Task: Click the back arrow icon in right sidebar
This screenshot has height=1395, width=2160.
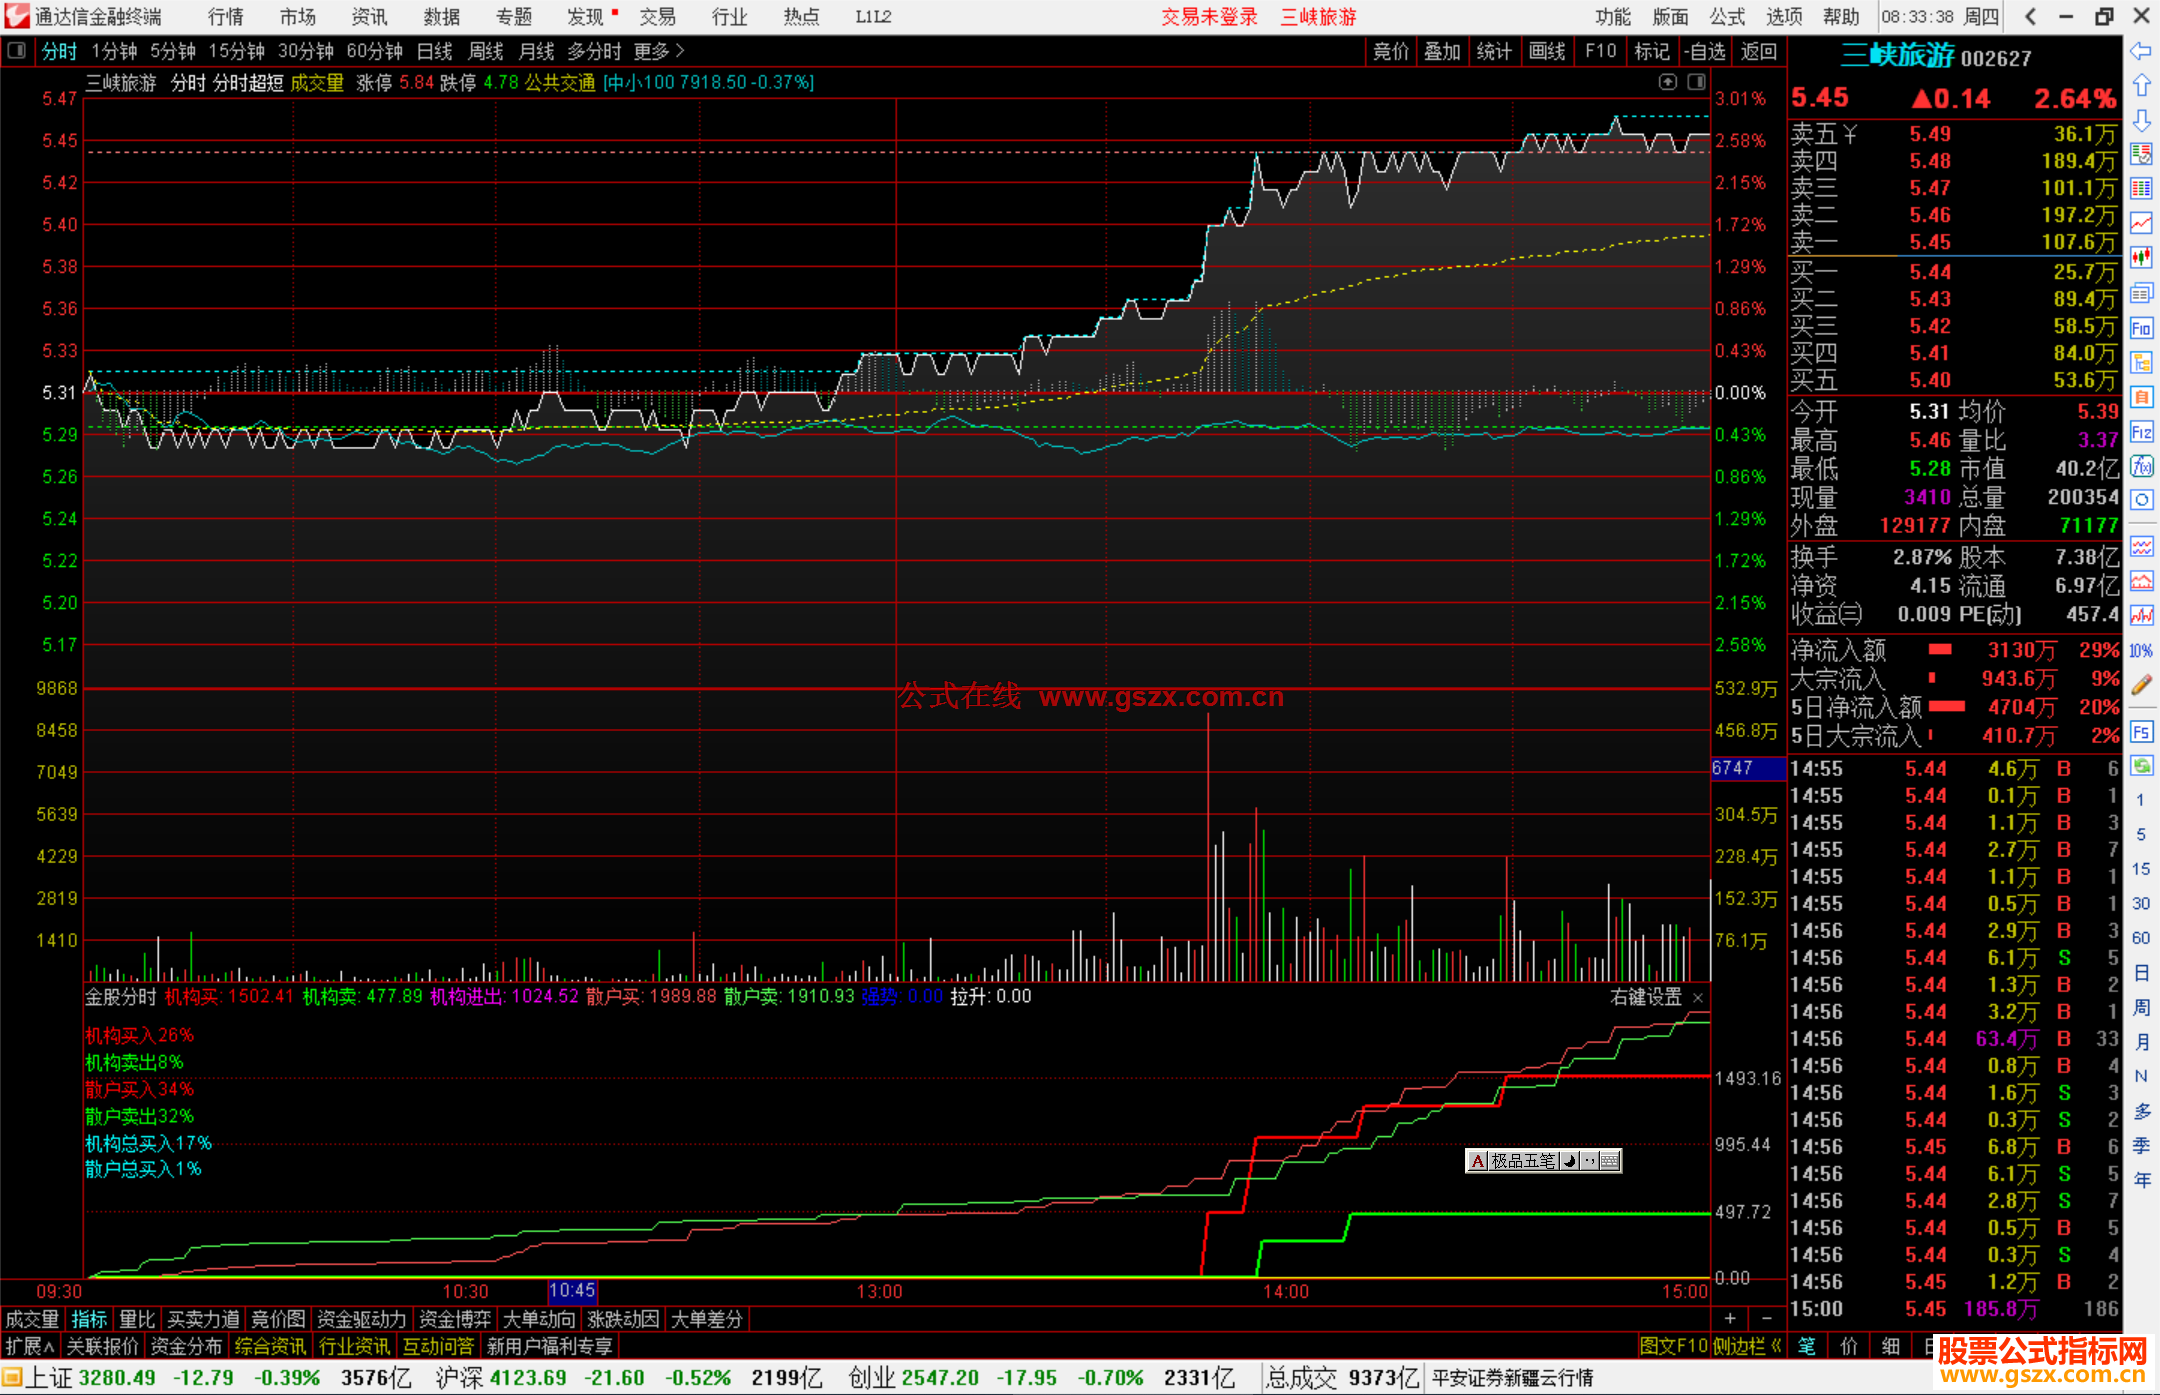Action: pyautogui.click(x=2141, y=50)
